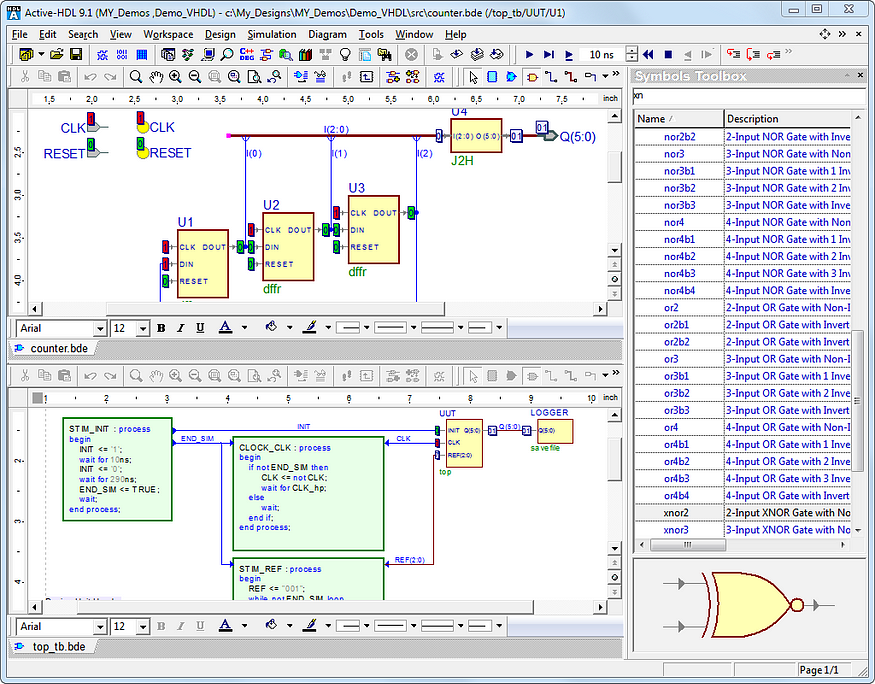Screen dimensions: 875x684
Task: Select the or4b2 symbol row
Action: coord(742,461)
